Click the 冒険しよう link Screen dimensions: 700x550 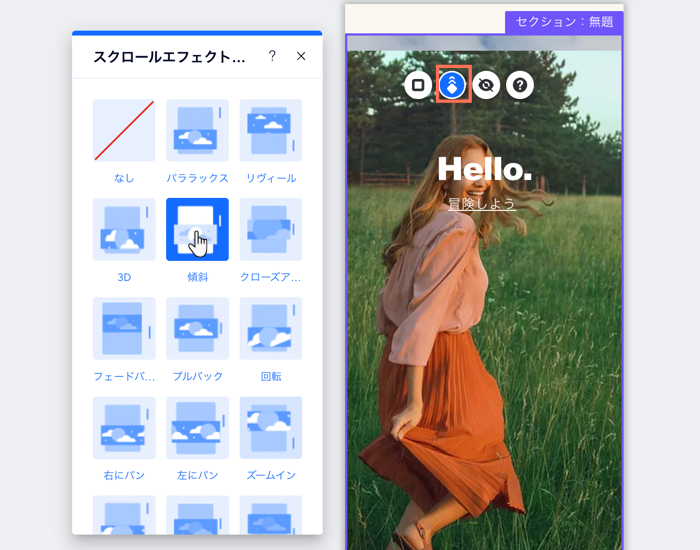(482, 204)
